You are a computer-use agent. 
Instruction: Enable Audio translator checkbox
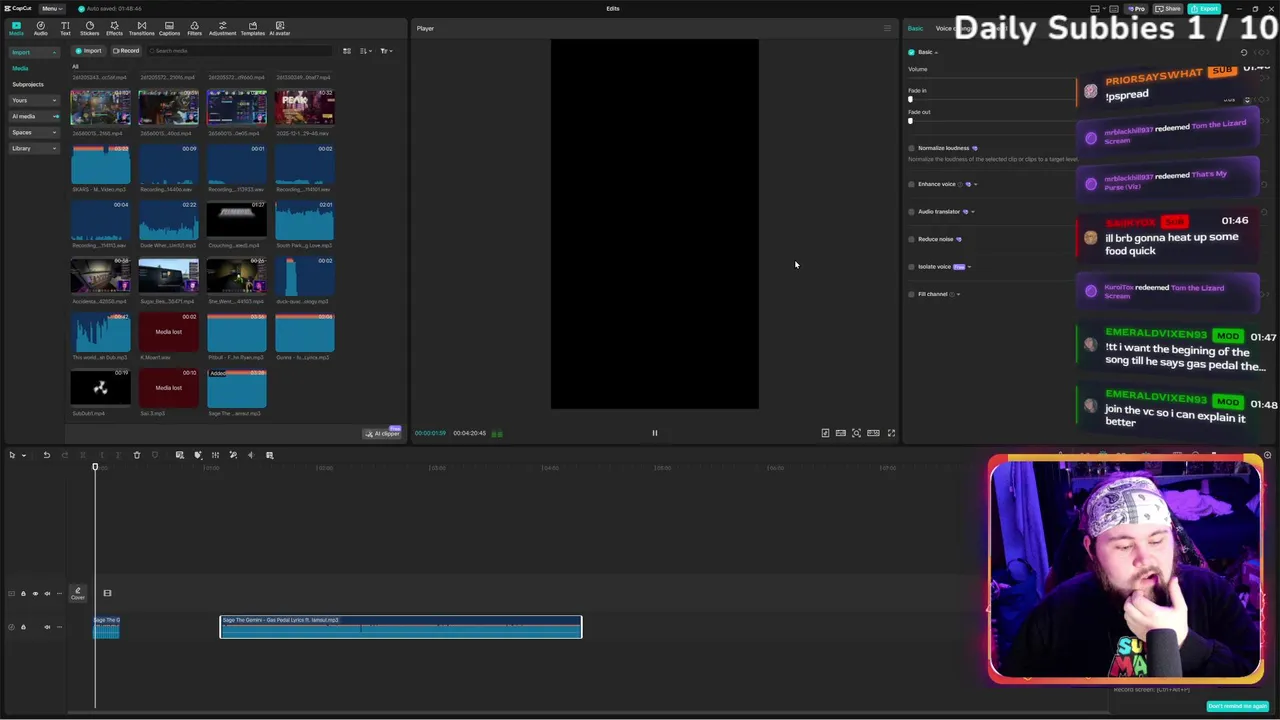[x=911, y=212]
